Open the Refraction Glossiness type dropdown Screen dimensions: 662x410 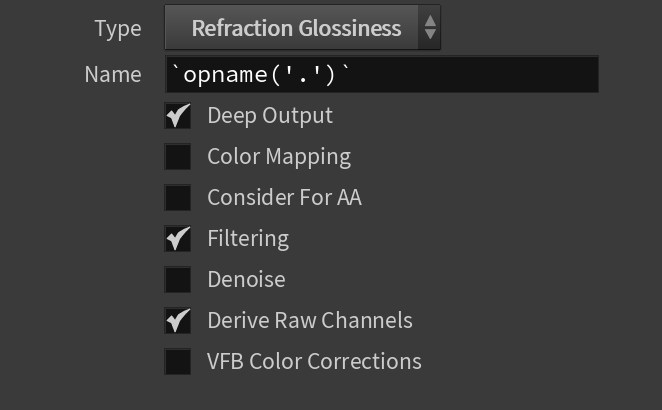click(302, 27)
